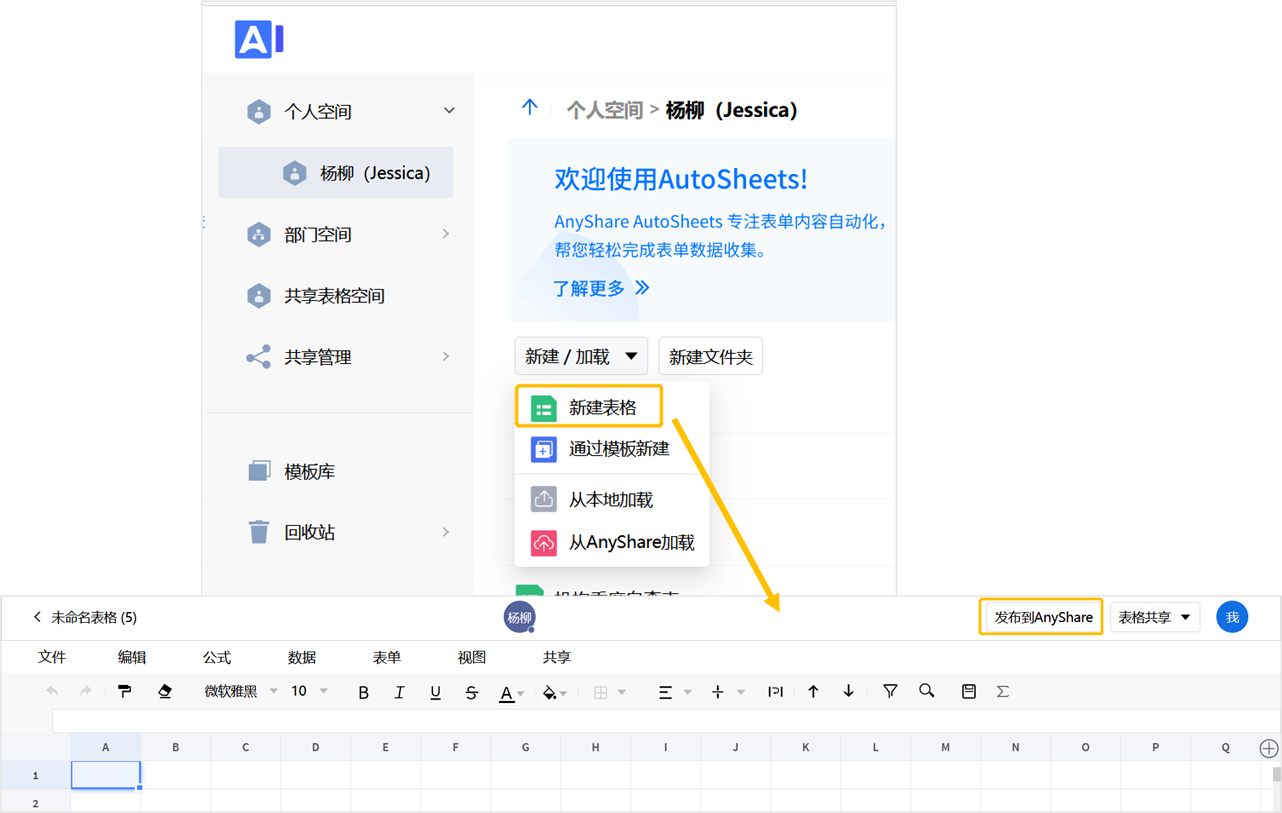Click the save disk icon
Screen dimensions: 1282x813
(x=968, y=691)
